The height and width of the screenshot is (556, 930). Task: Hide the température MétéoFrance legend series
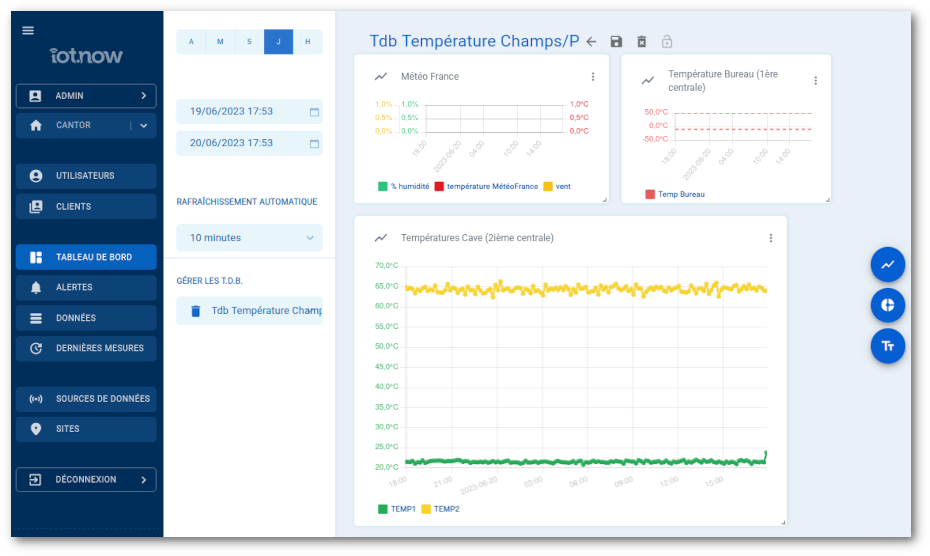[x=486, y=186]
